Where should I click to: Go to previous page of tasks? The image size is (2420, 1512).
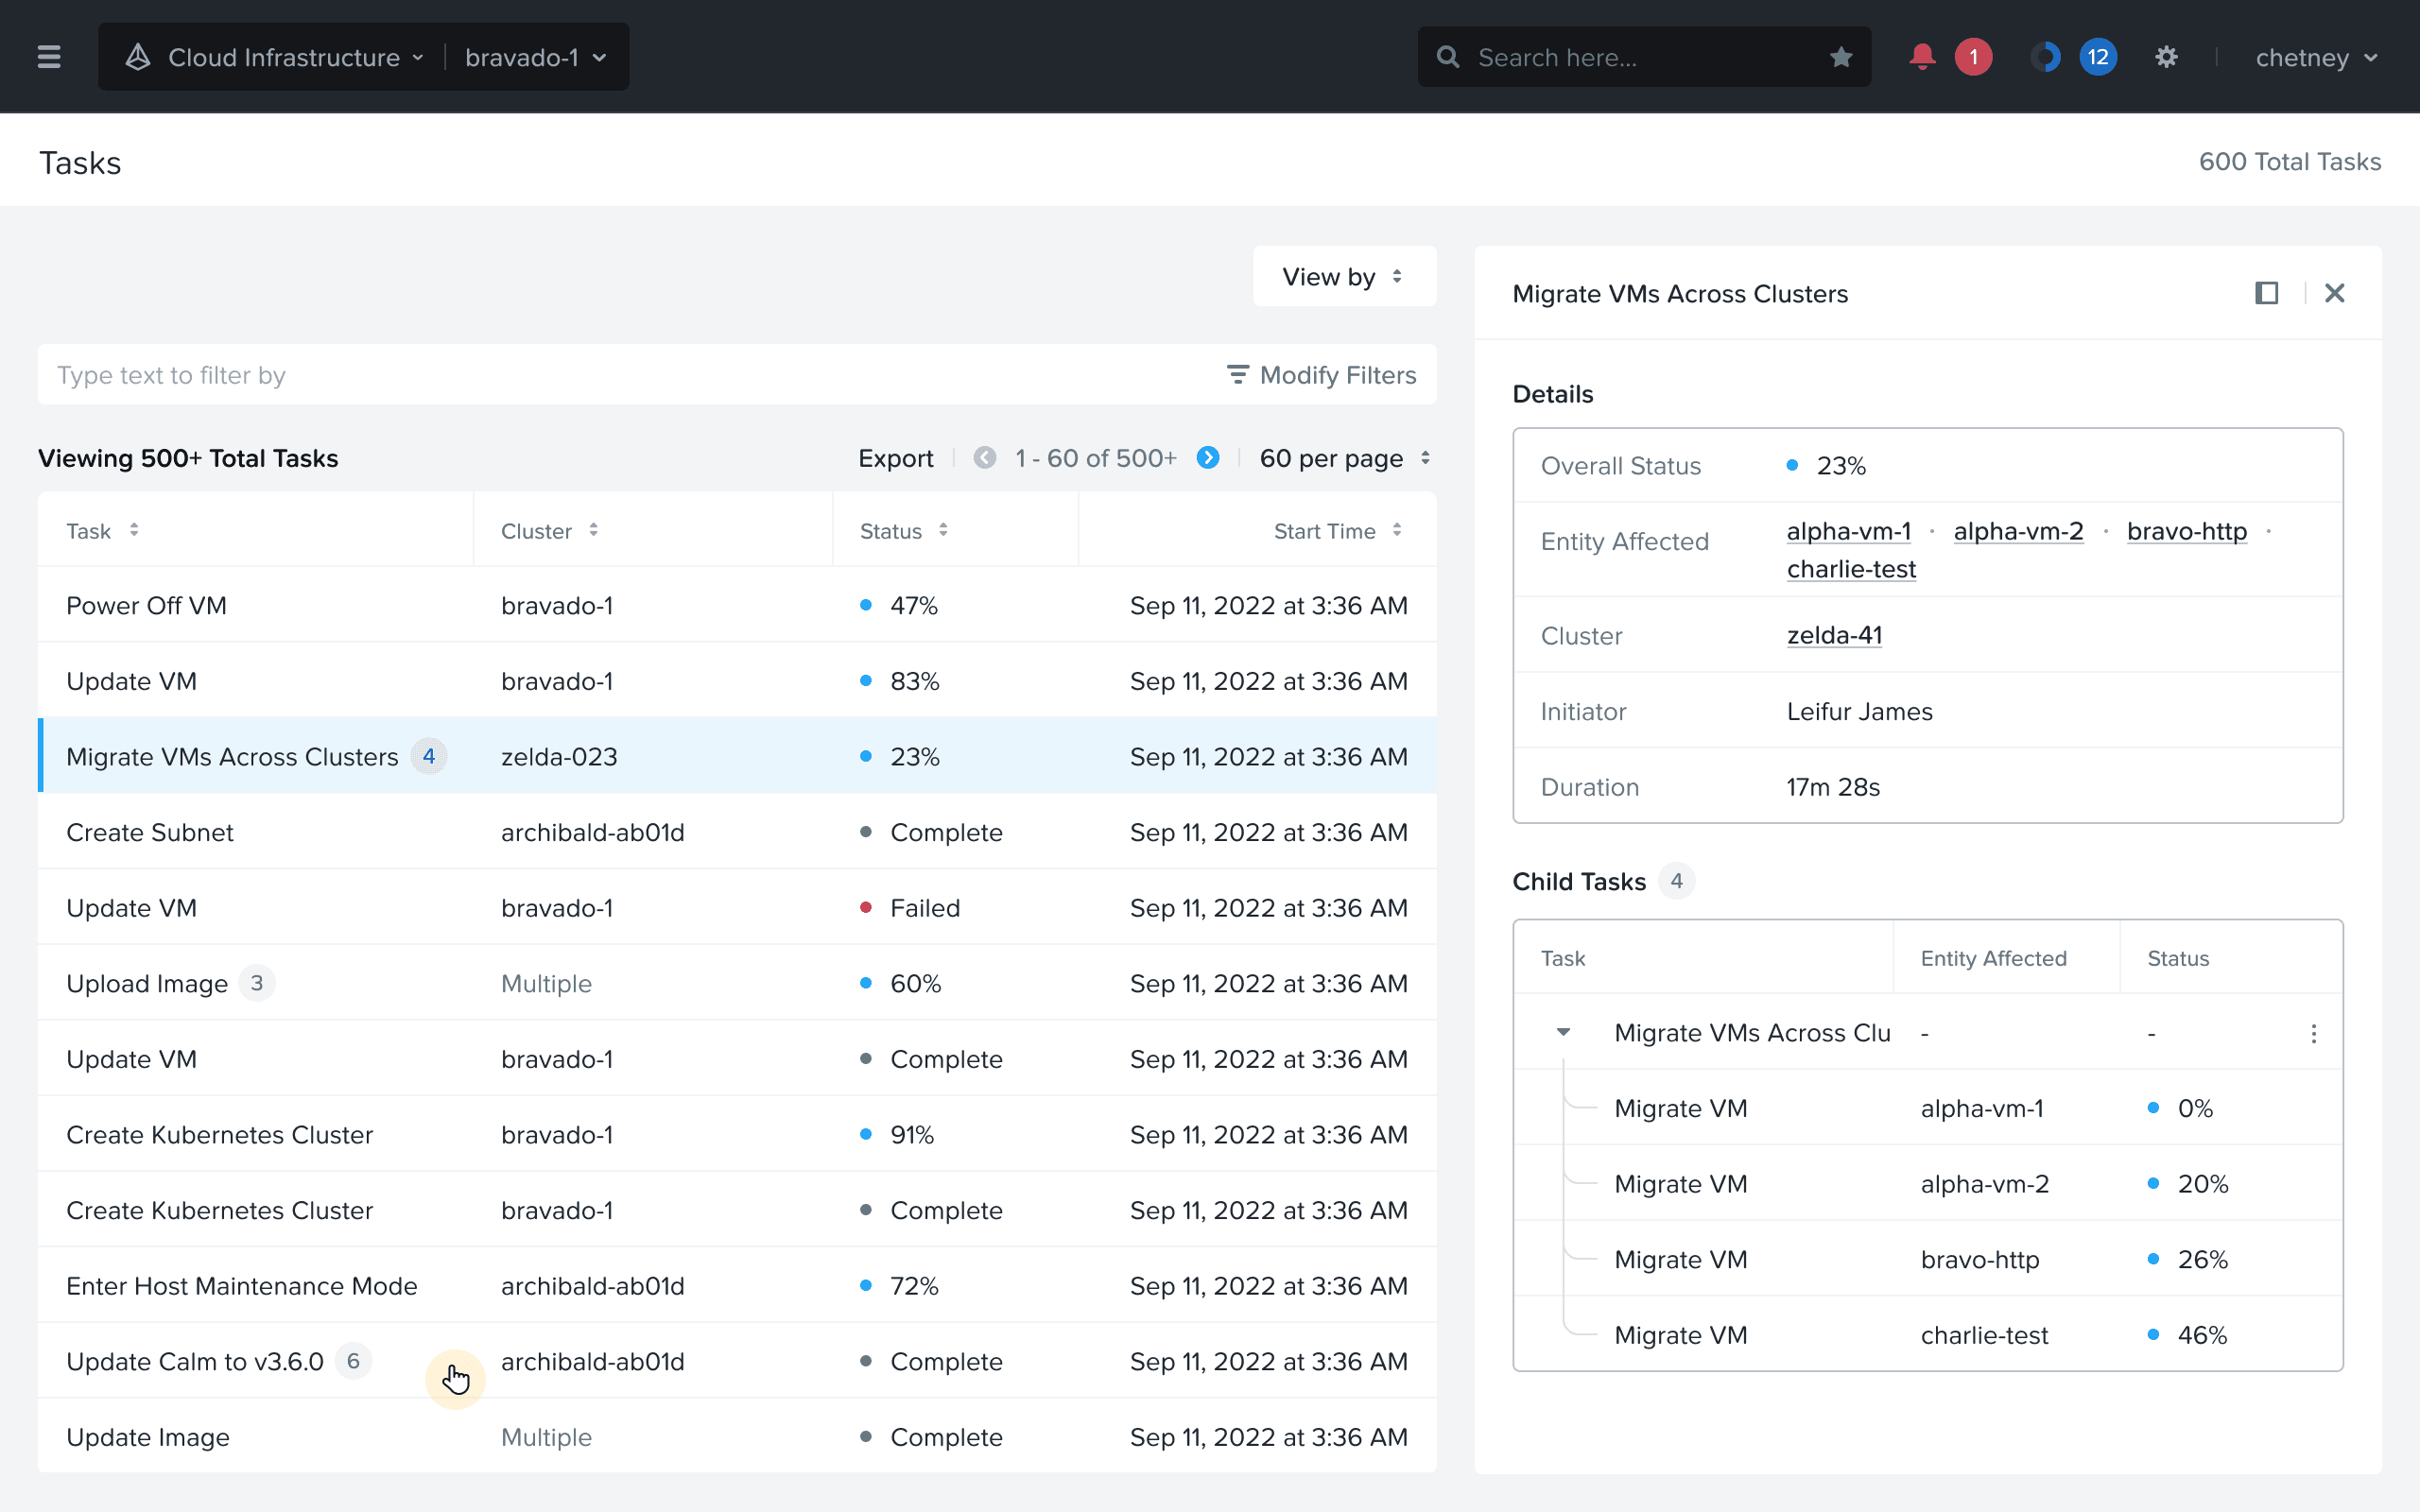[x=985, y=458]
